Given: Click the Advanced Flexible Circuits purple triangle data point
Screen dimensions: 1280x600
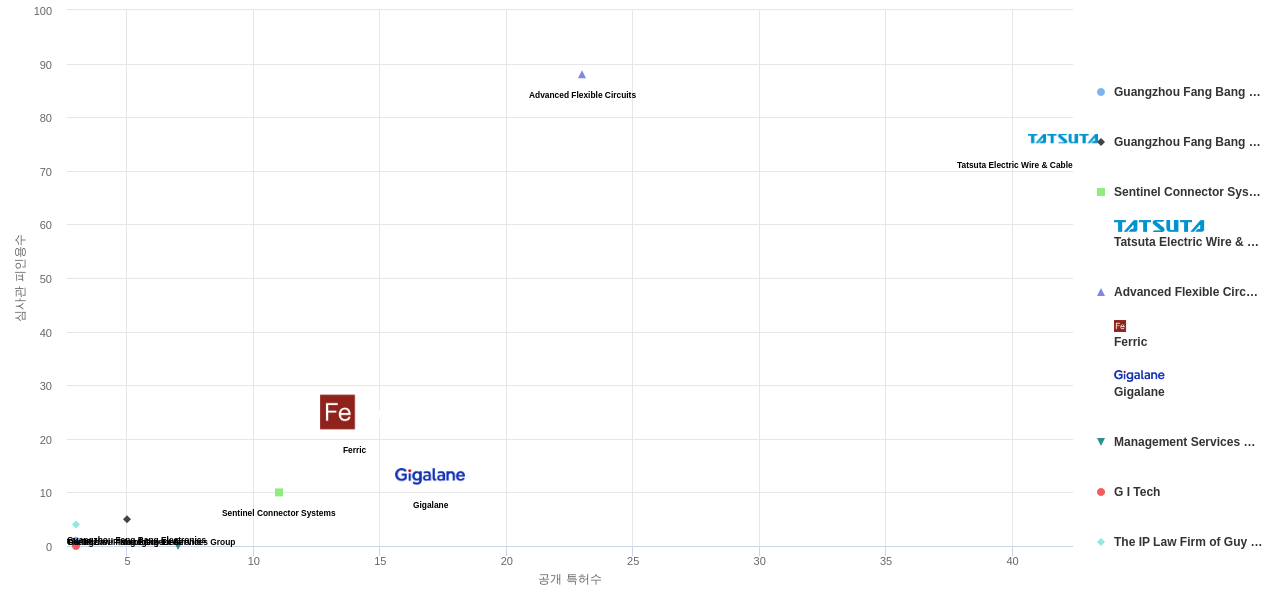Looking at the screenshot, I should pyautogui.click(x=582, y=75).
